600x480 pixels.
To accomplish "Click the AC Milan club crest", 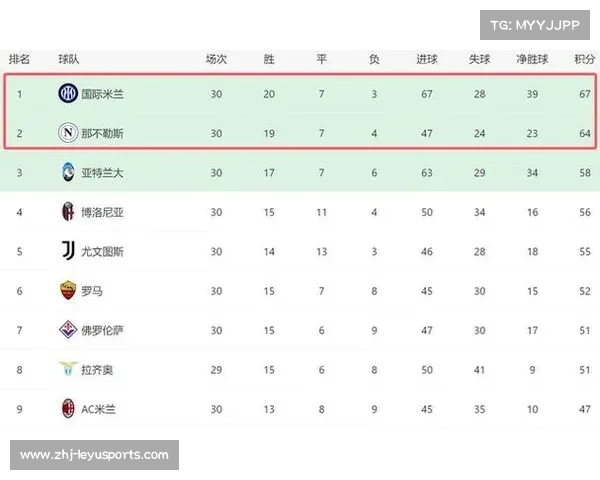I will [x=67, y=409].
